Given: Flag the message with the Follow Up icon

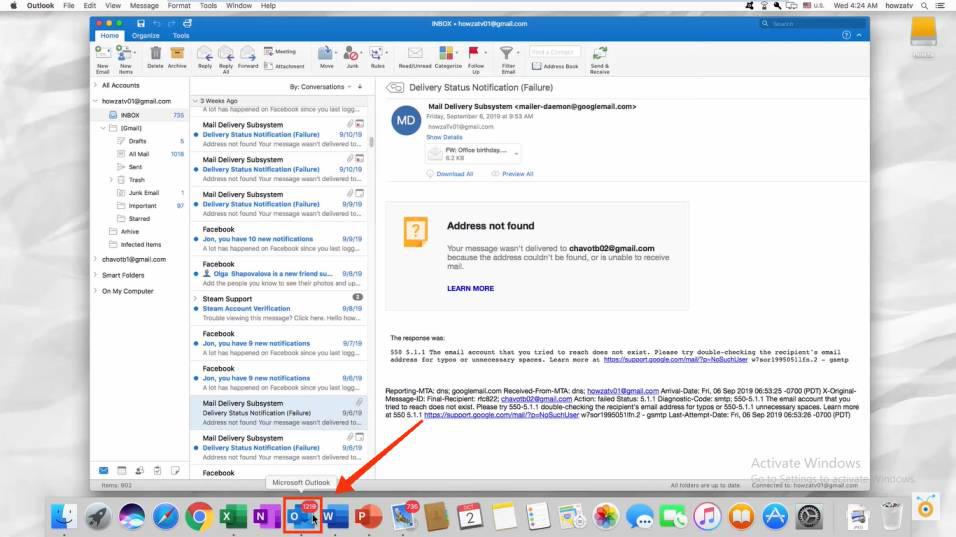Looking at the screenshot, I should tap(474, 53).
